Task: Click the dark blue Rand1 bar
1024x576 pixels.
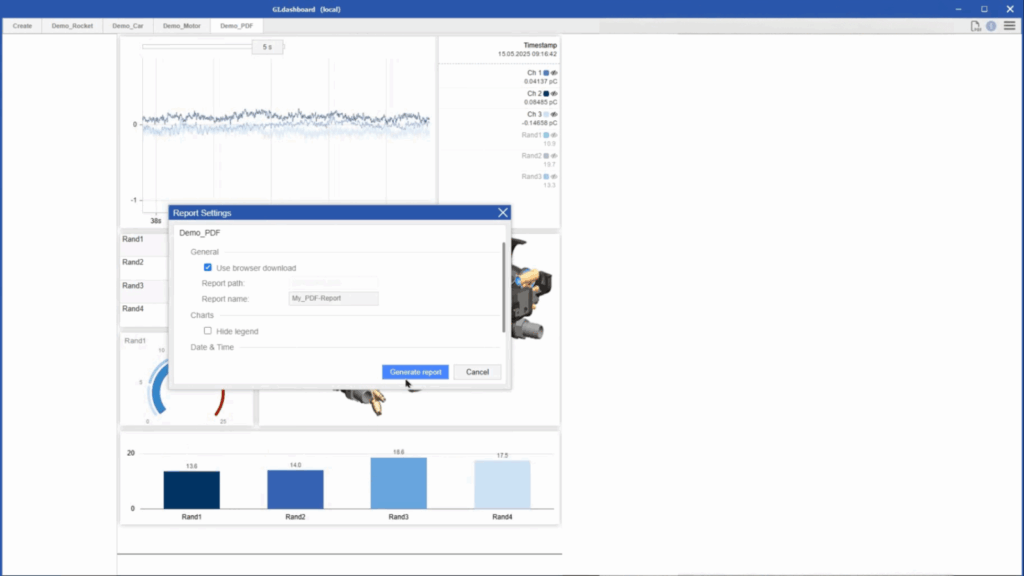Action: tap(191, 490)
